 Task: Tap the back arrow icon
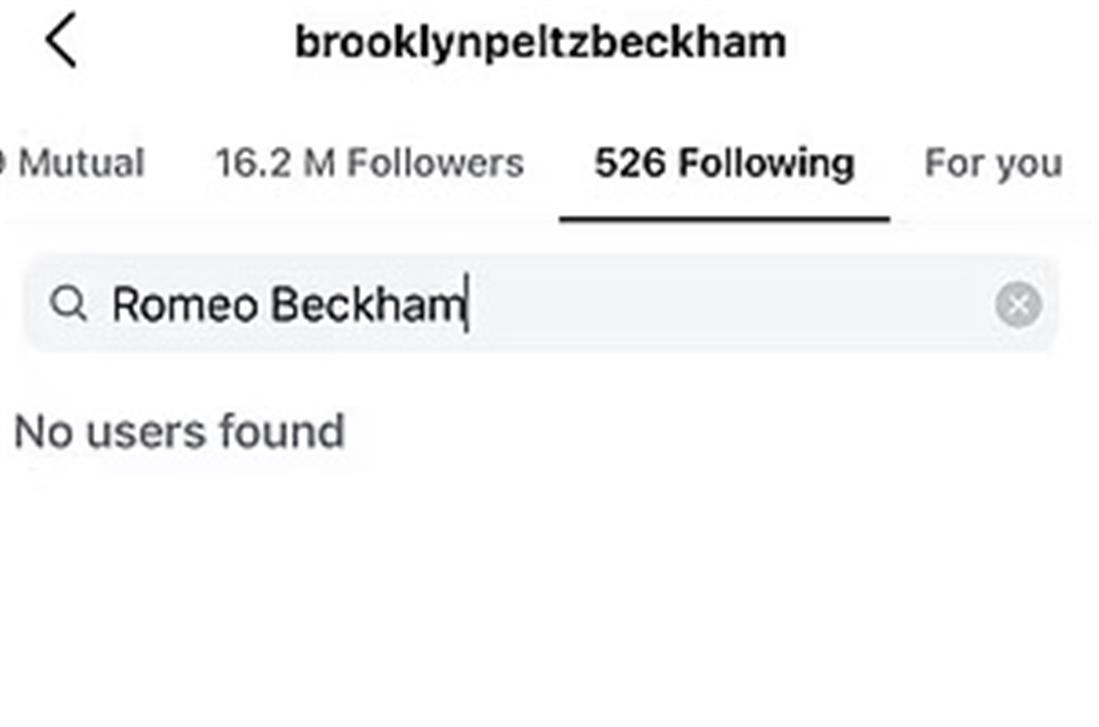62,42
